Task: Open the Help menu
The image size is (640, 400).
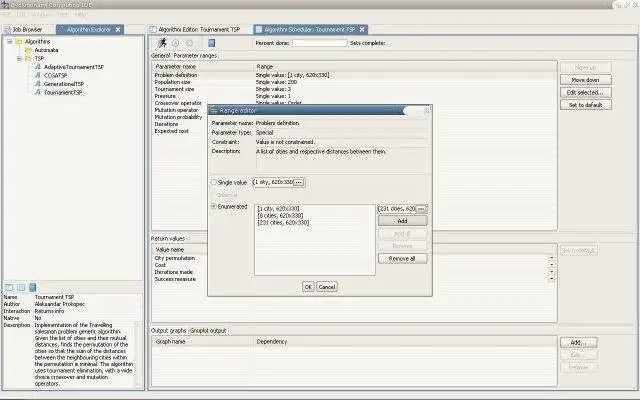Action: (x=80, y=14)
